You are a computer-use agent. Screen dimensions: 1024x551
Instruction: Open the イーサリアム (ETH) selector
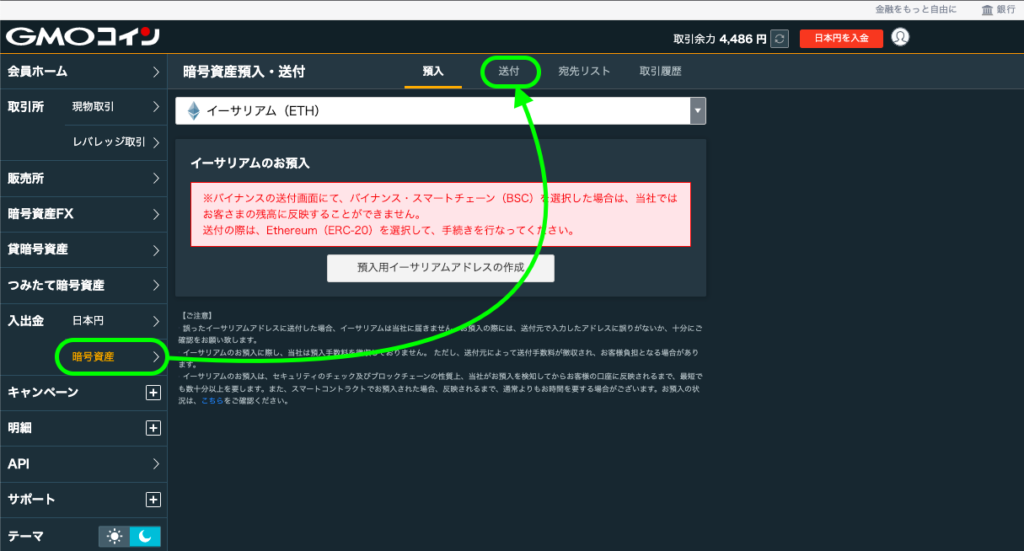point(440,110)
